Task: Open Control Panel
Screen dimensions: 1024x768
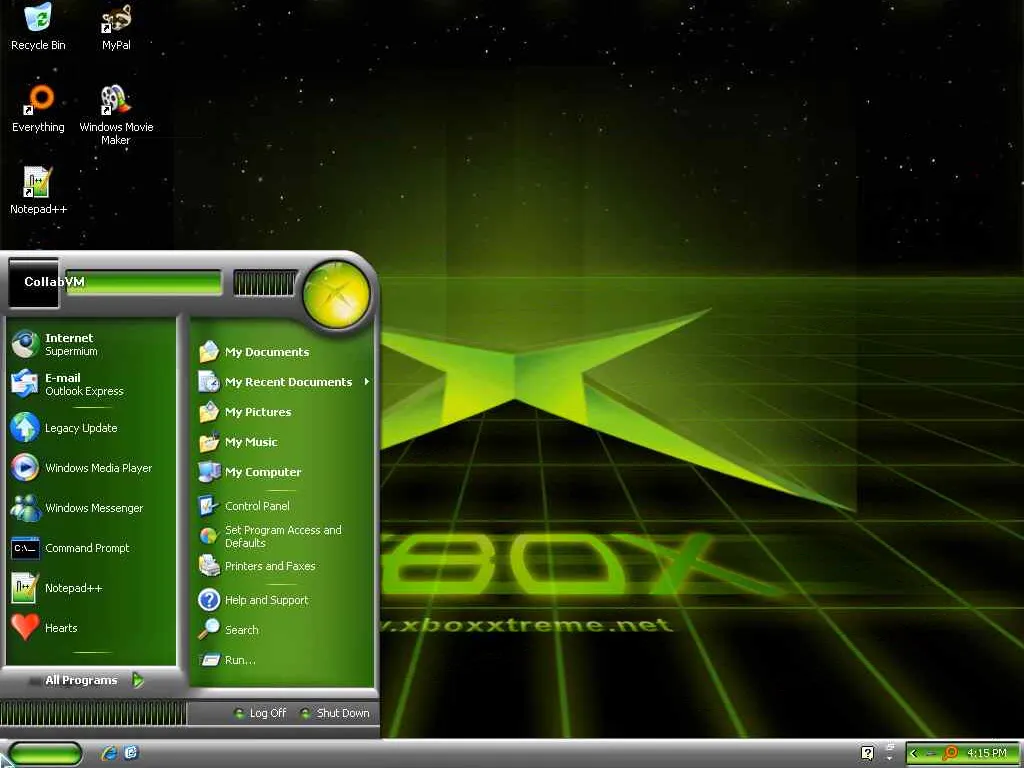Action: pyautogui.click(x=283, y=506)
